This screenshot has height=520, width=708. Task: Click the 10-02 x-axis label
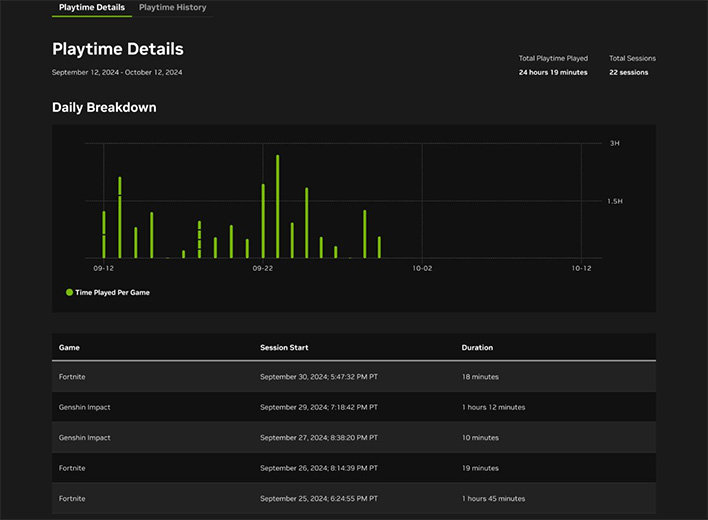422,268
